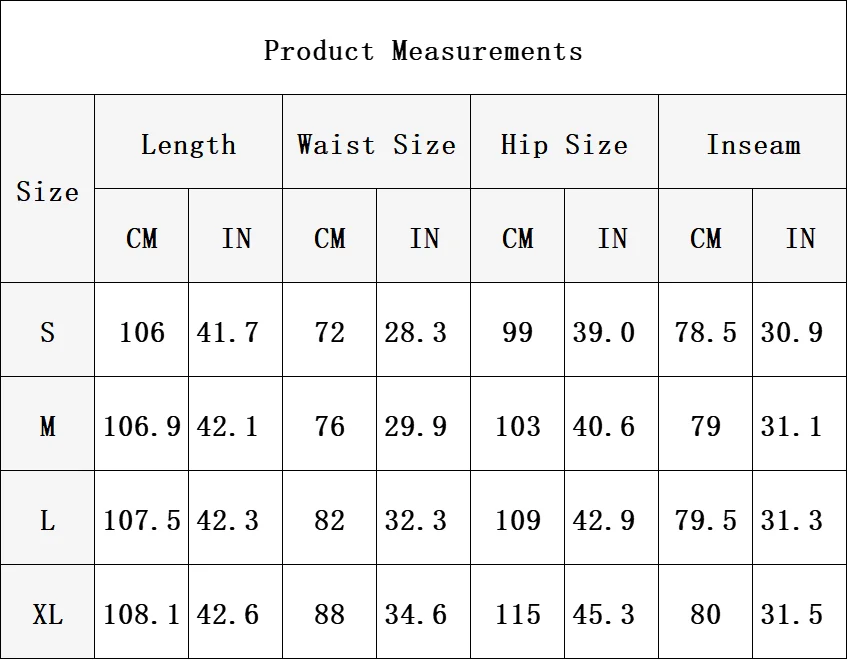This screenshot has width=847, height=660.
Task: Select the Length column header
Action: pyautogui.click(x=188, y=144)
